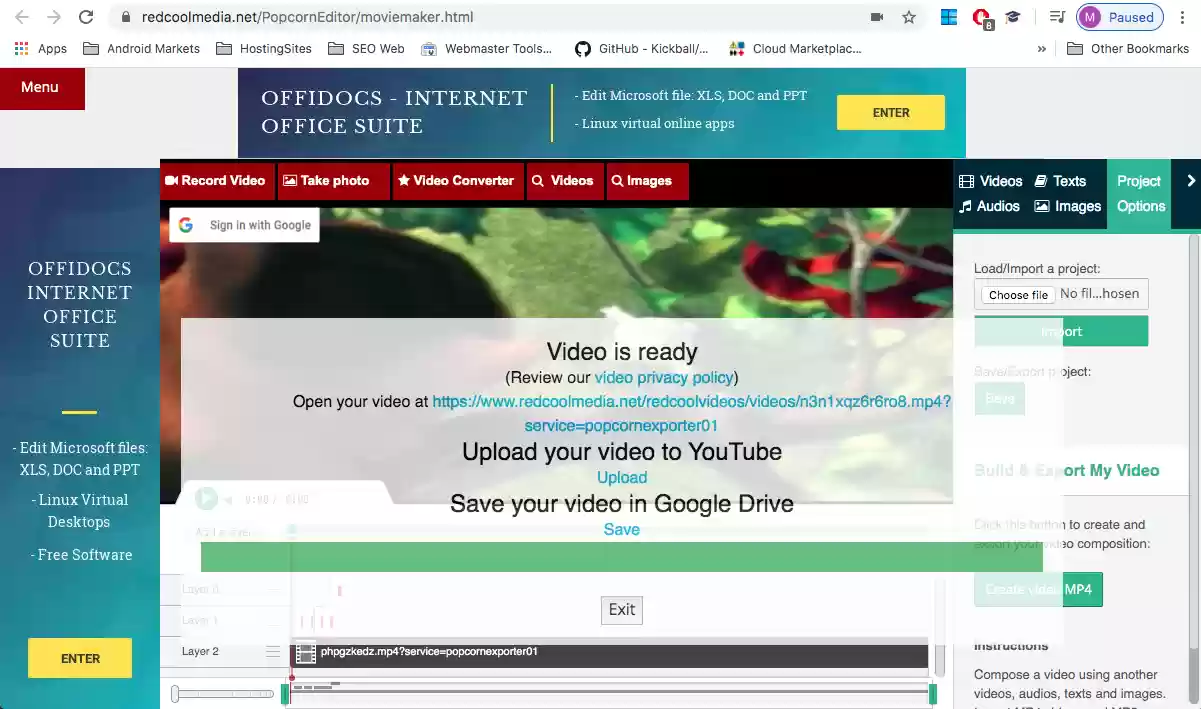Open the Chrome three-dot menu

(x=1182, y=17)
